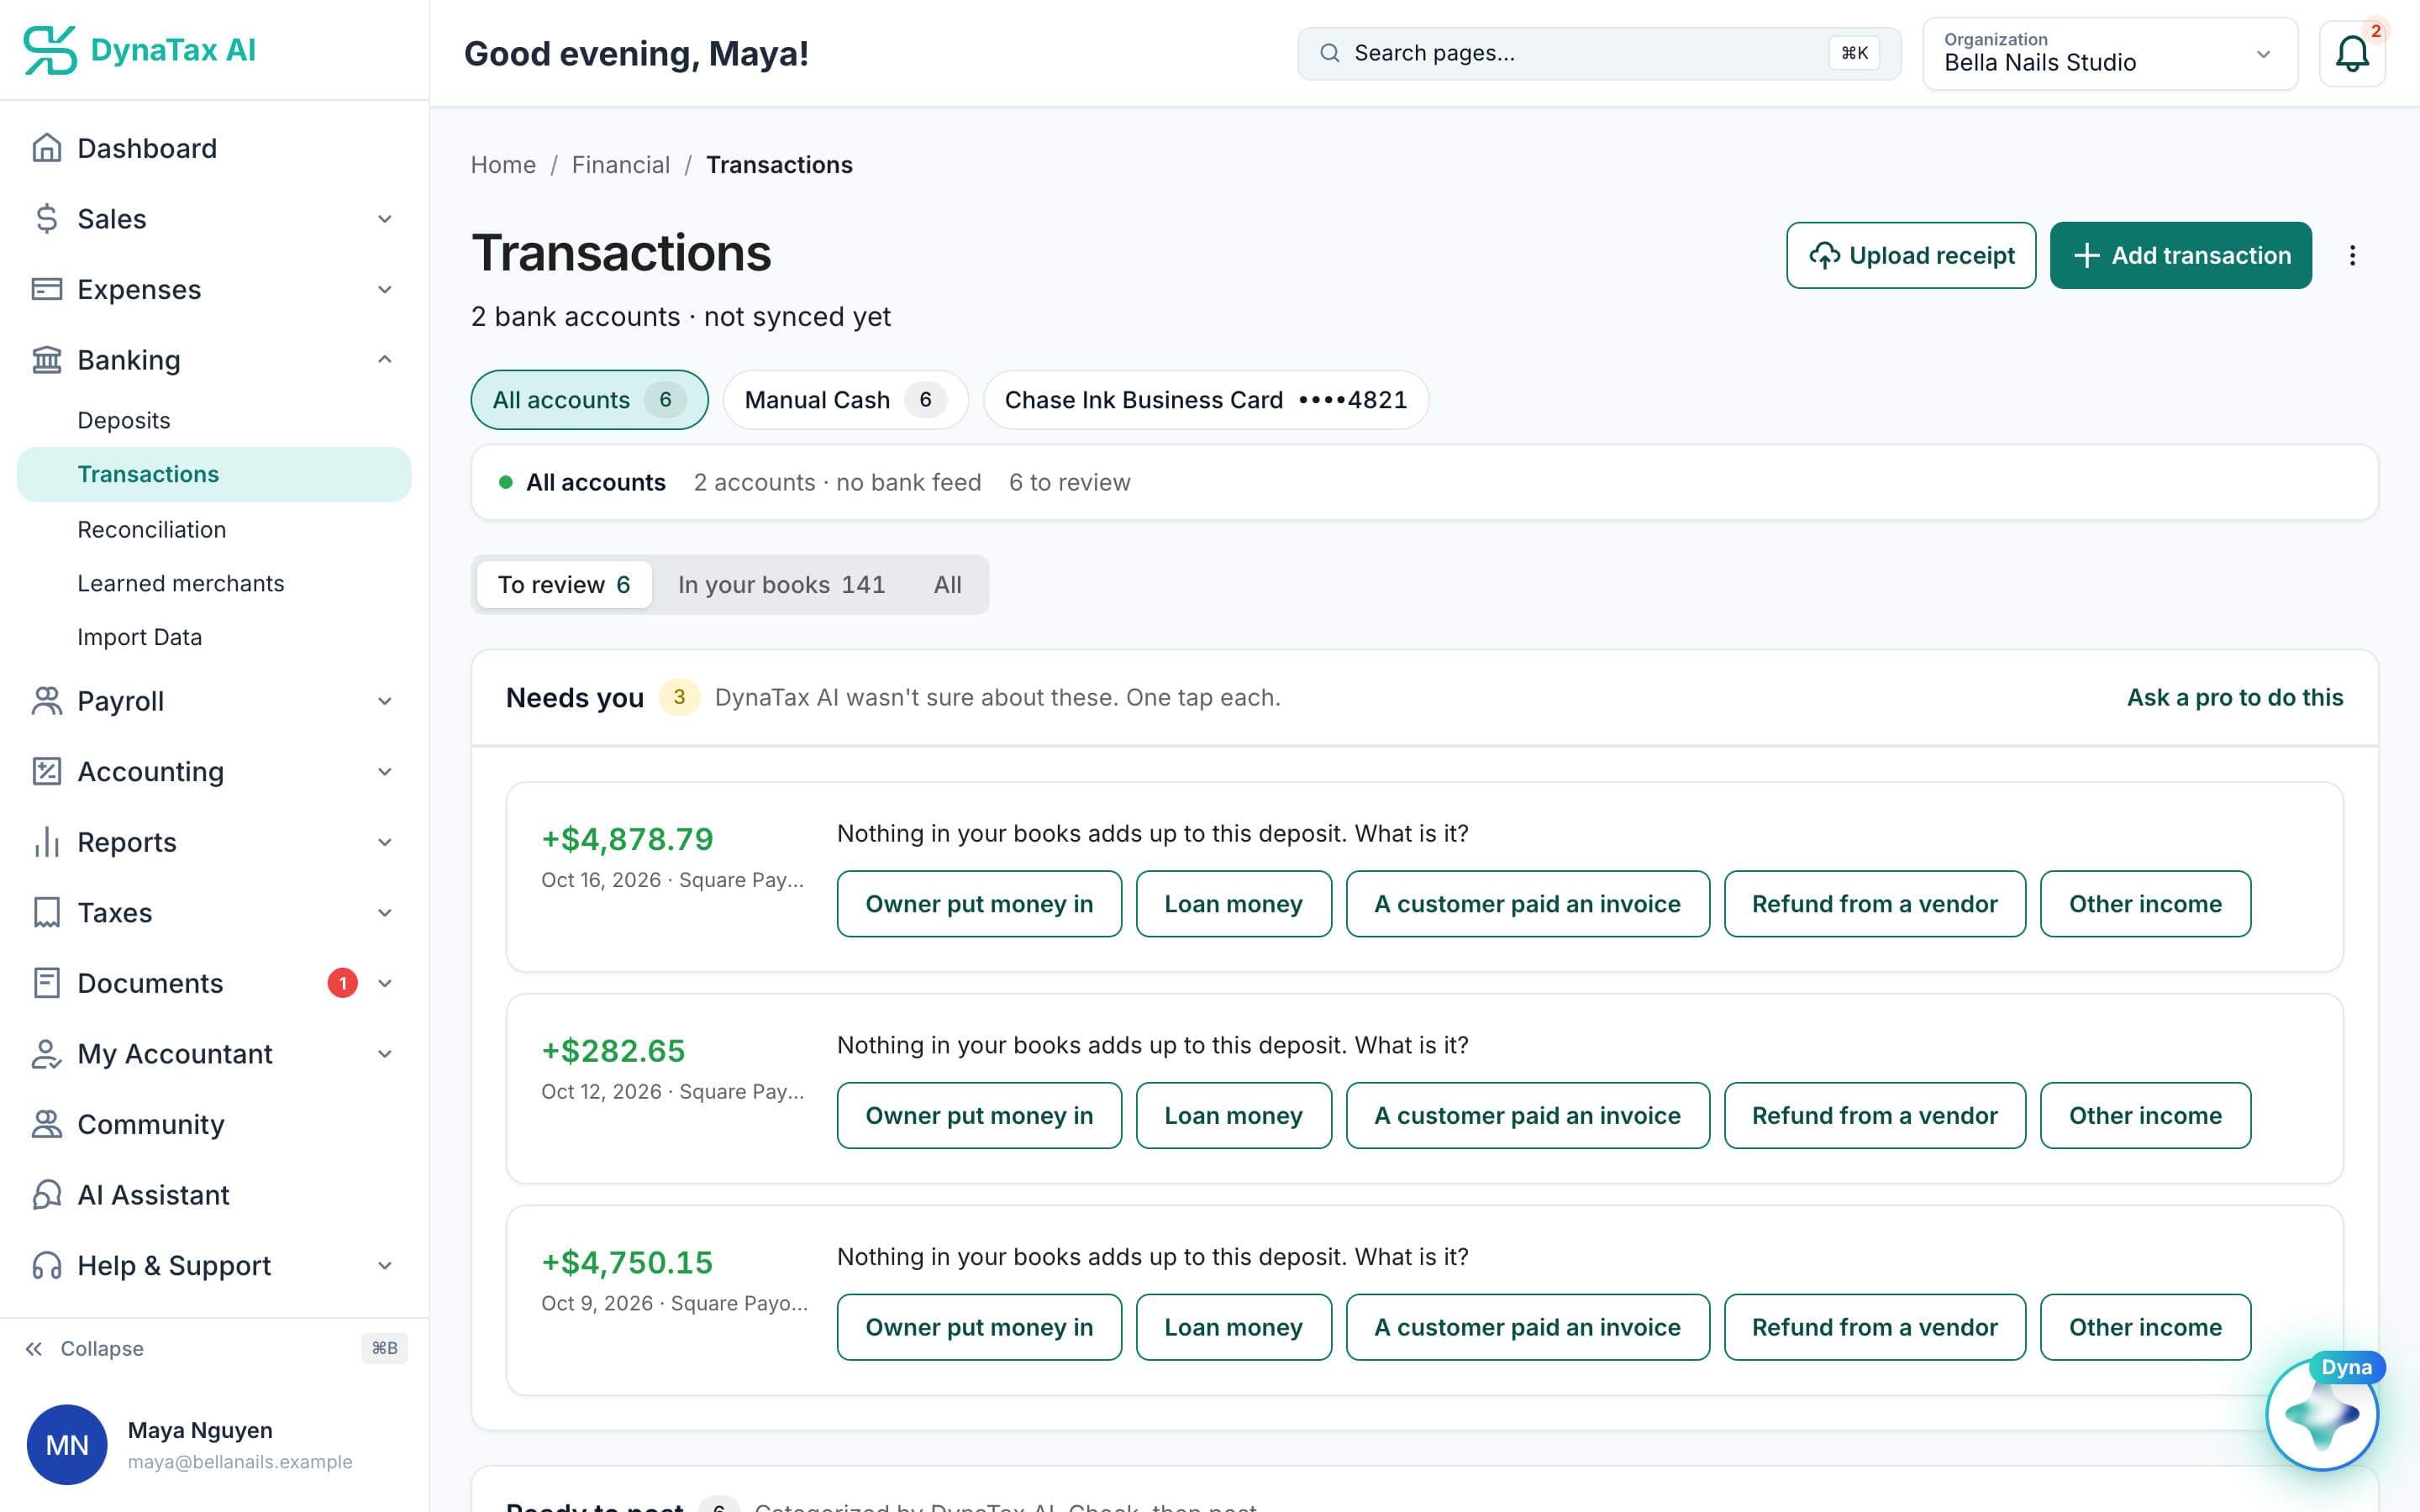
Task: Open notifications bell icon
Action: point(2352,54)
